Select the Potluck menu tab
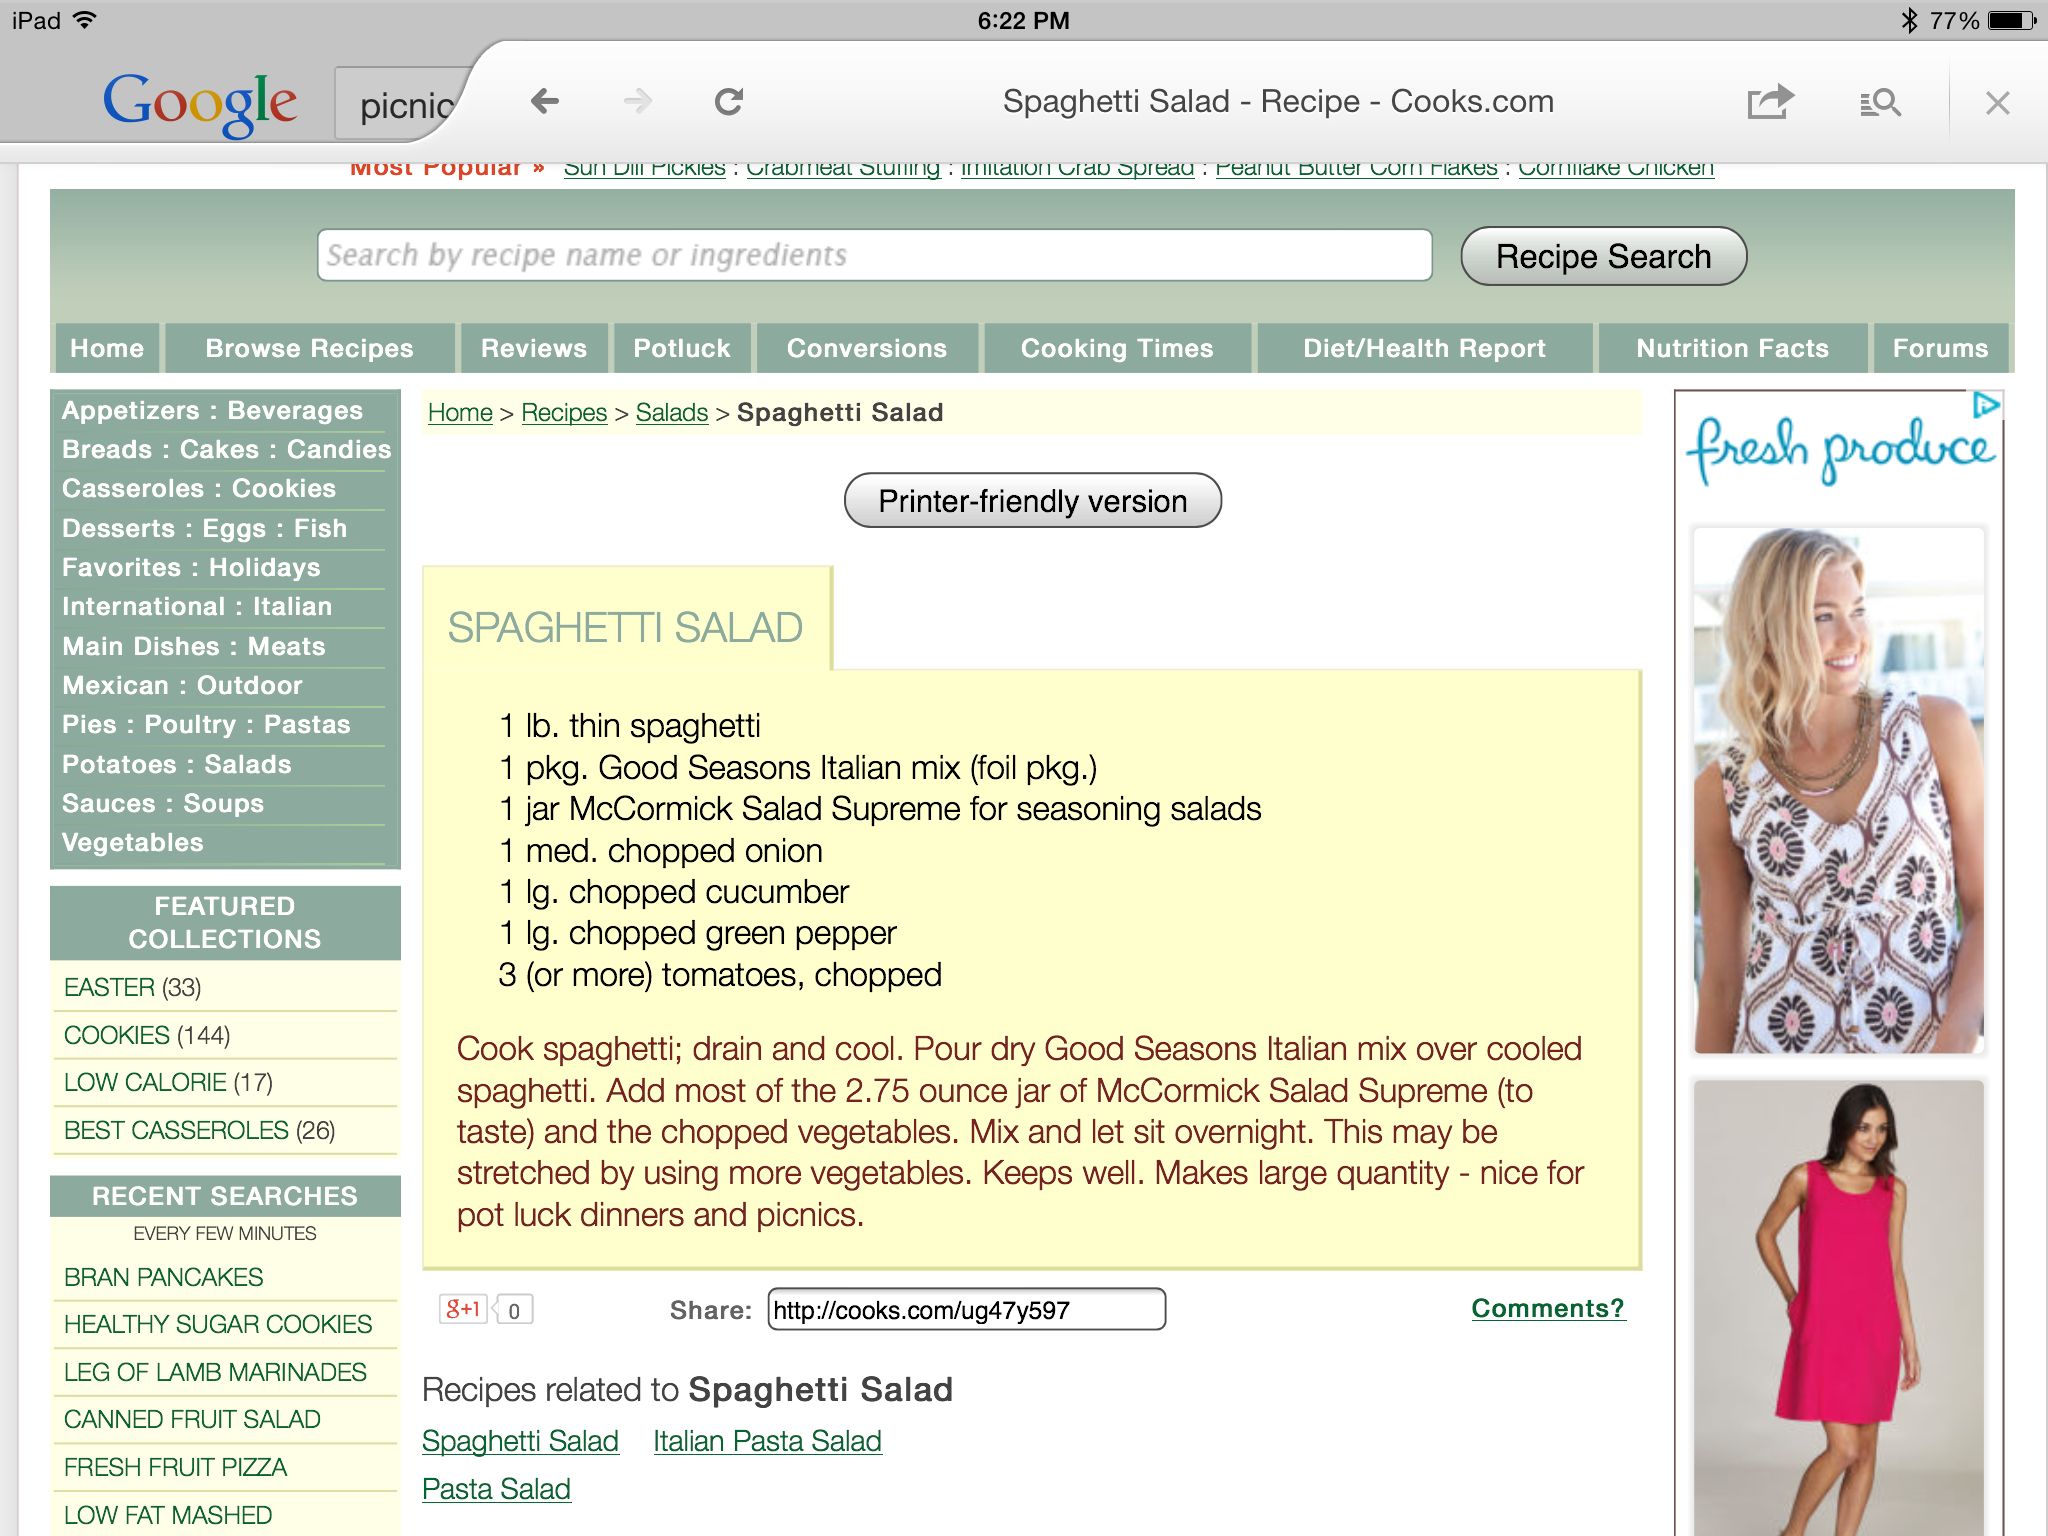 point(682,347)
